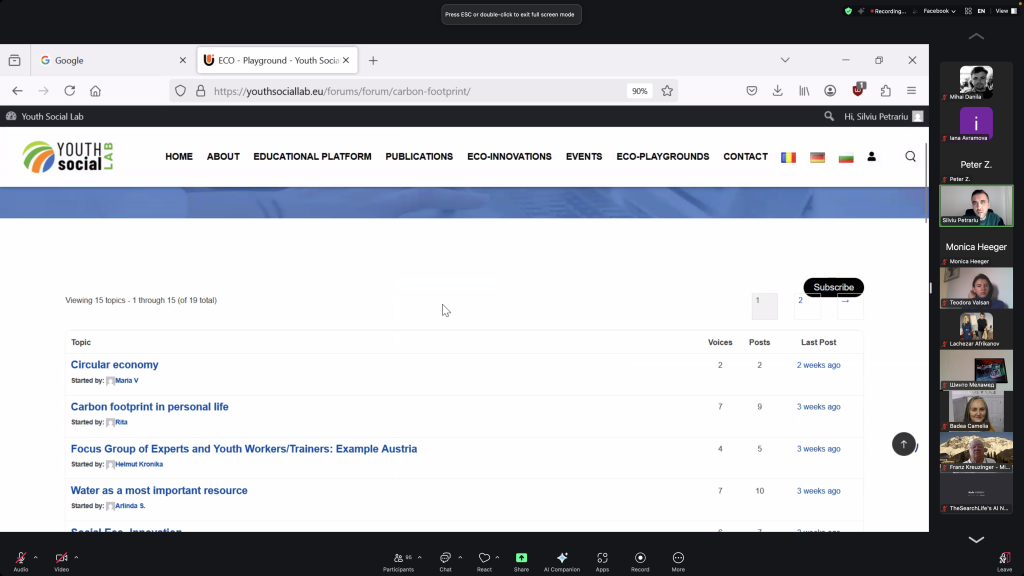Close the ECO - Playground tab
Viewport: 1024px width, 576px height.
[346, 60]
